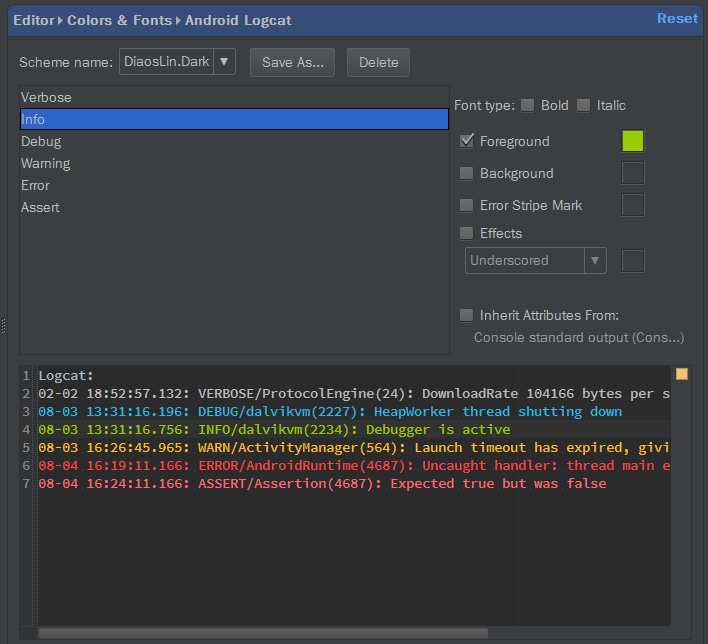
Task: Click the Logcat: header line in the preview
Action: (66, 376)
